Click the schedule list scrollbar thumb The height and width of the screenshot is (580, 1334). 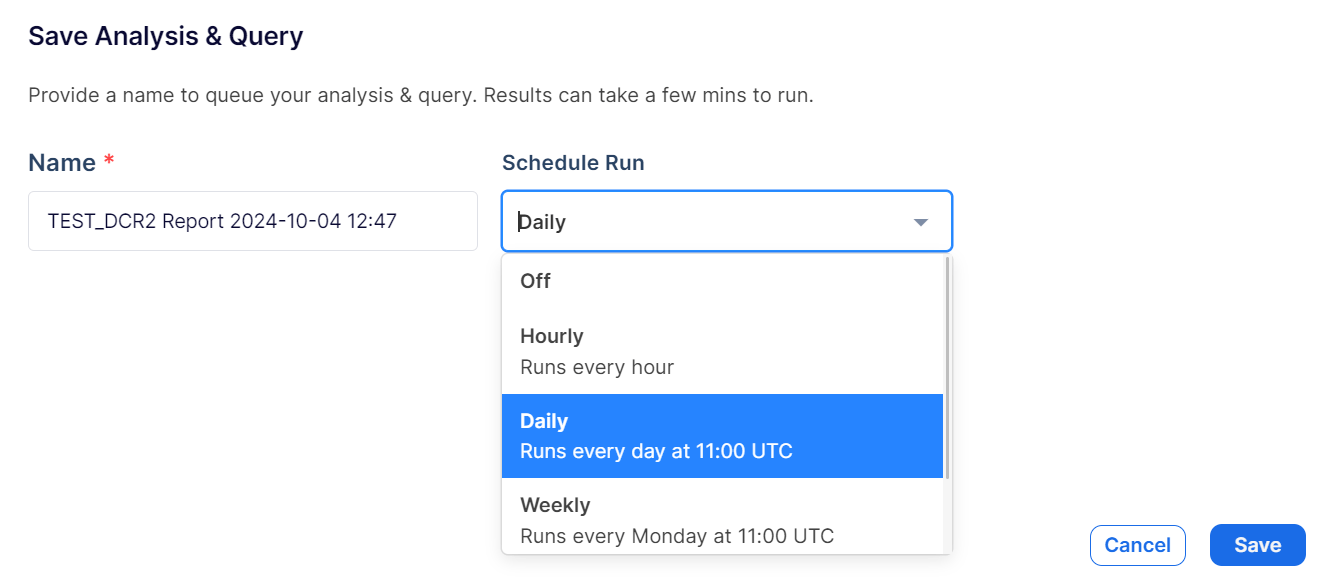[x=947, y=369]
